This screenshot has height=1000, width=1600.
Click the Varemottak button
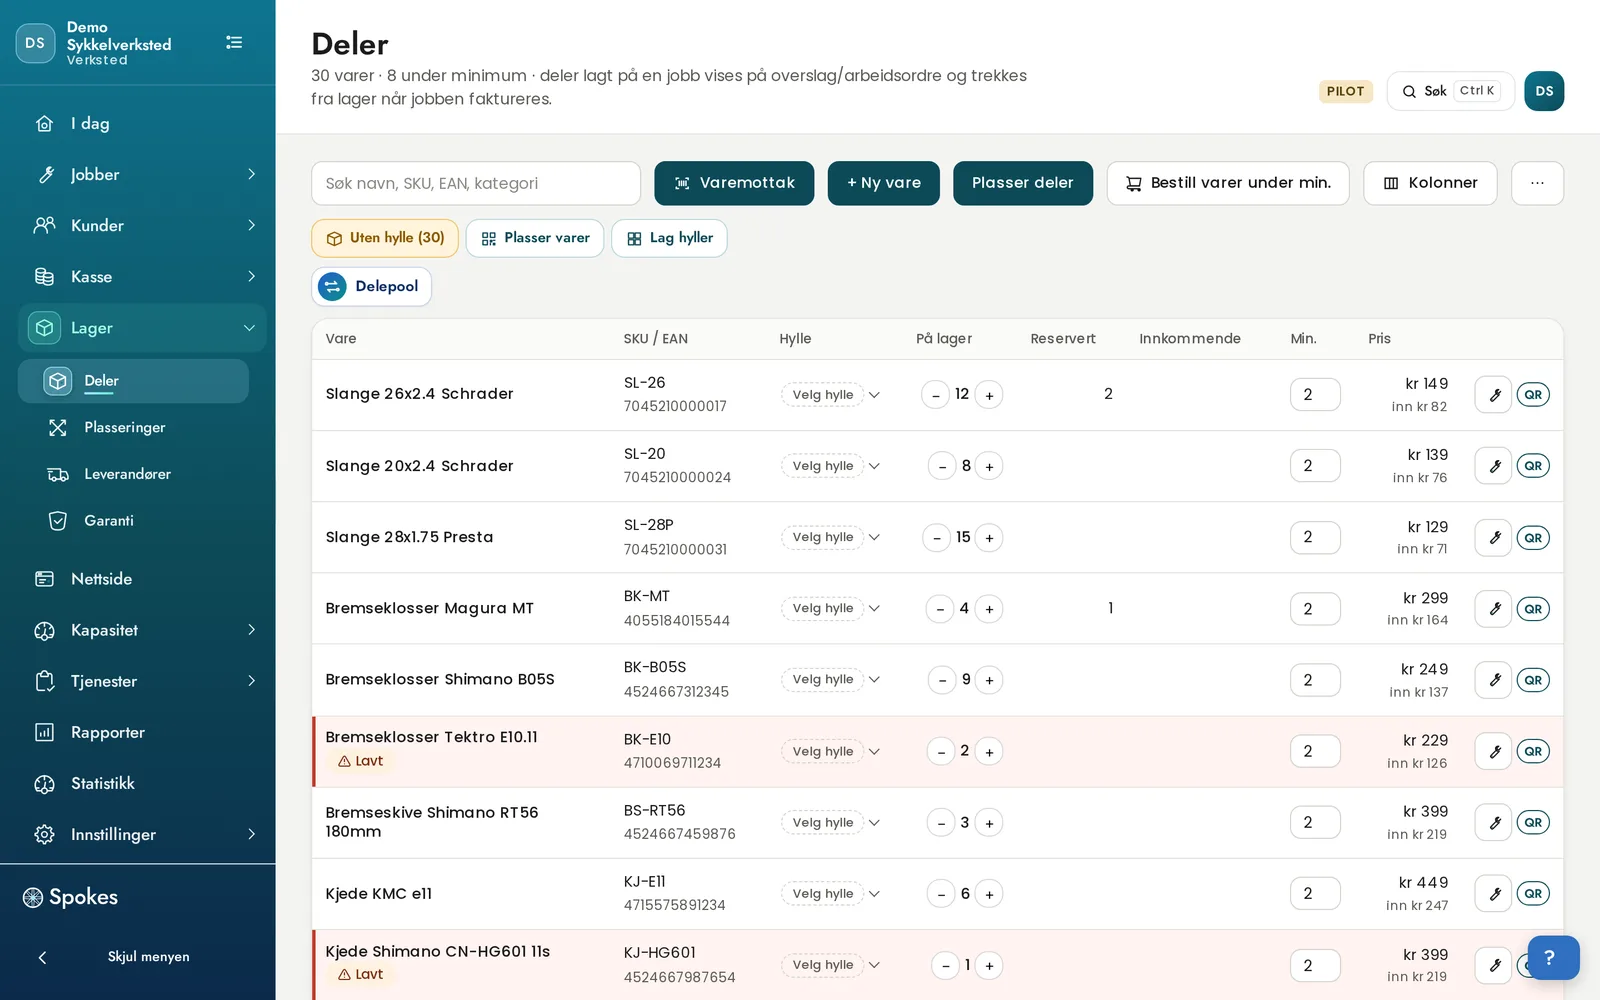click(x=734, y=183)
